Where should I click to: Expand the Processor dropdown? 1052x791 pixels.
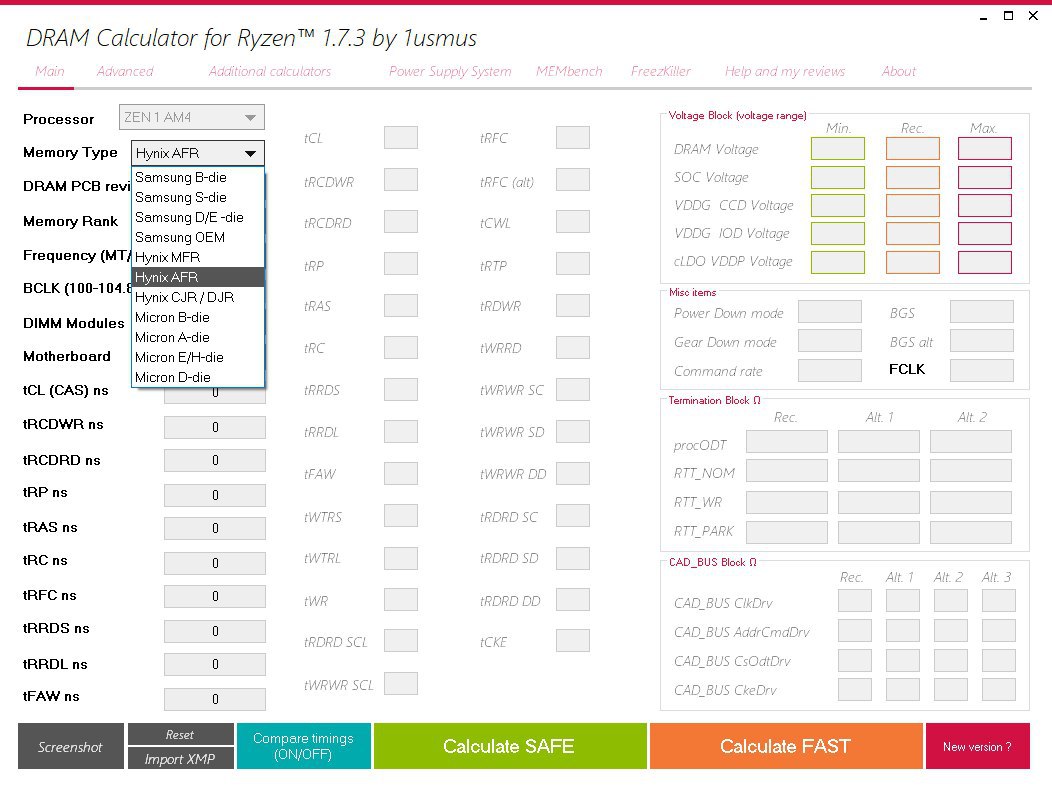pyautogui.click(x=192, y=117)
